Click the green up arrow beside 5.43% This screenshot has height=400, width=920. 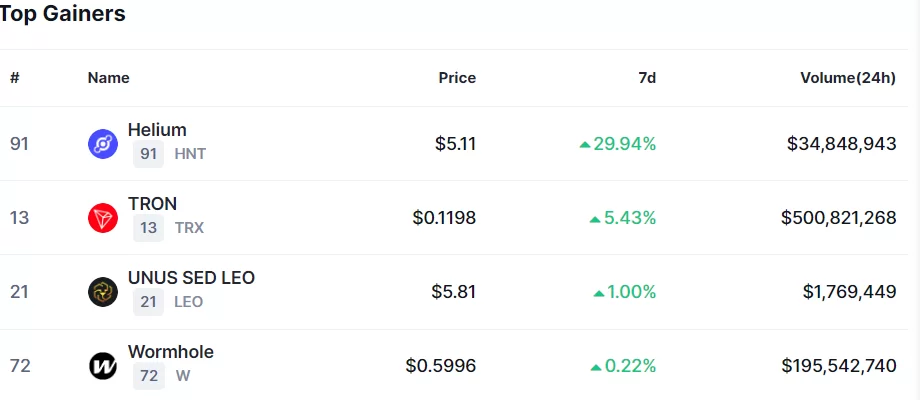[595, 219]
